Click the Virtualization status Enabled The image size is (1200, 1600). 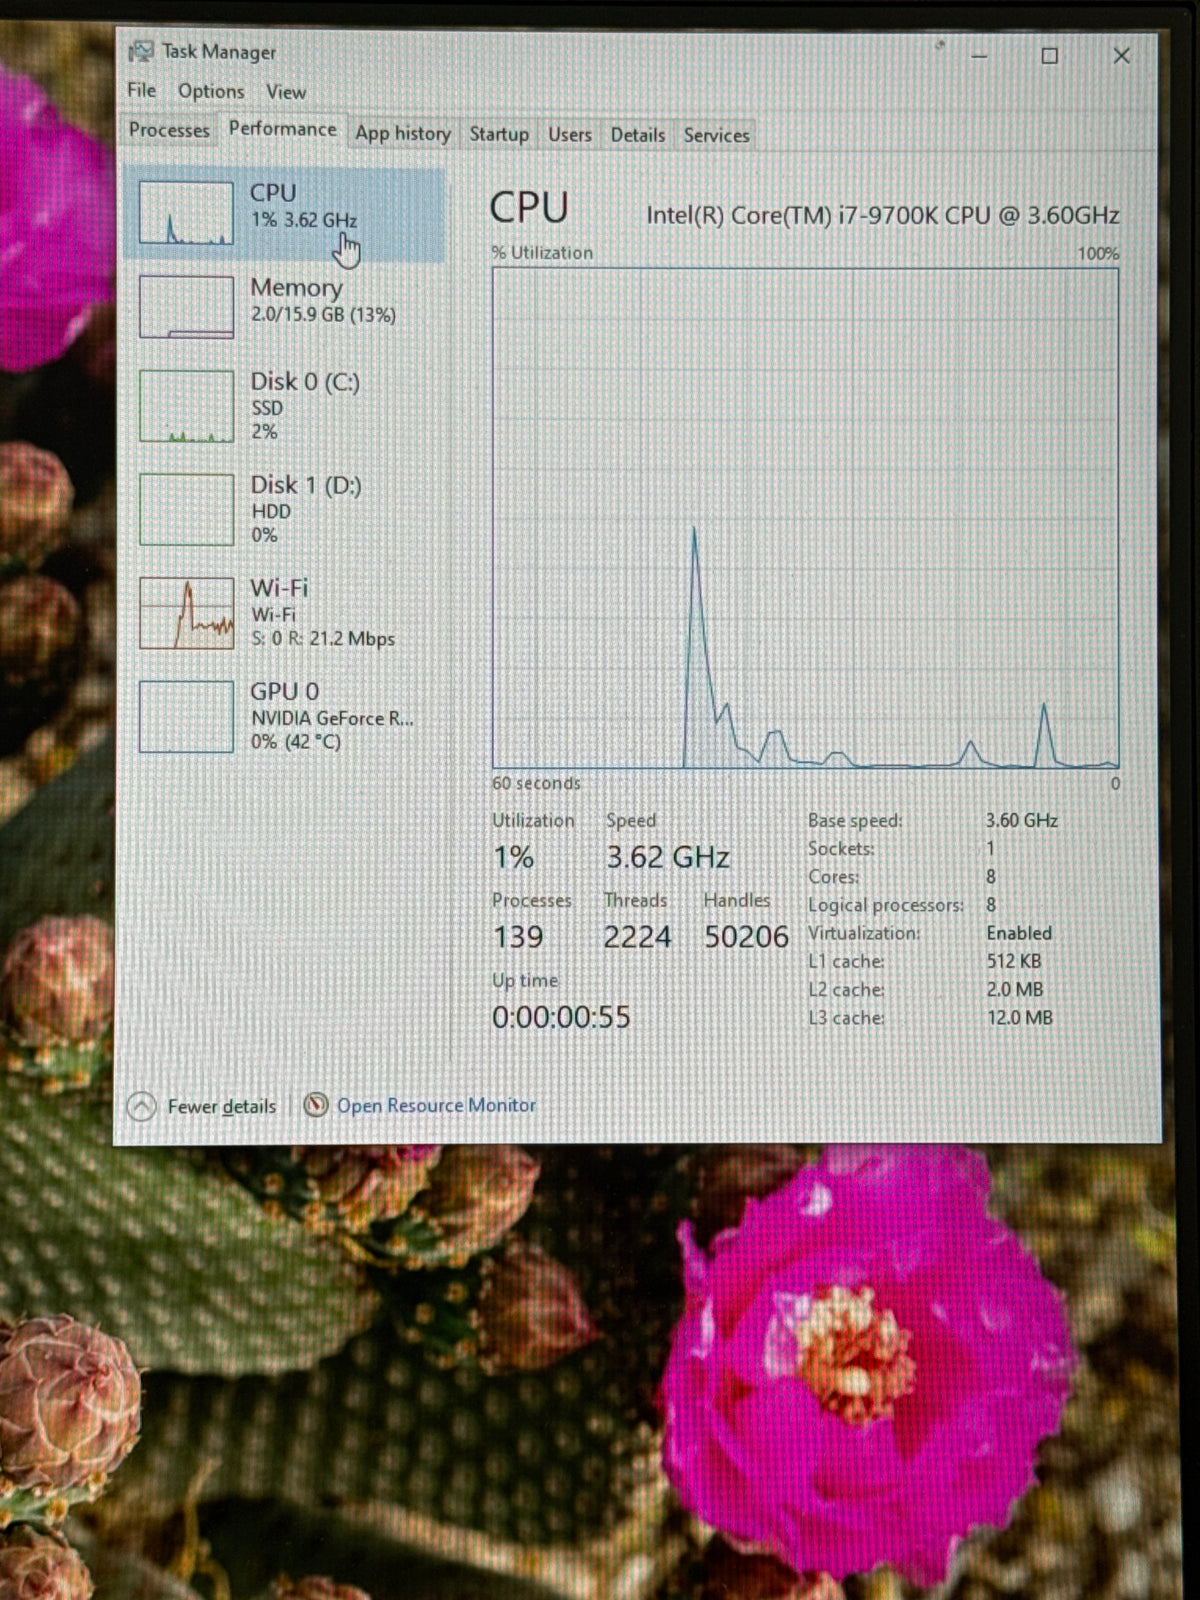(1019, 933)
